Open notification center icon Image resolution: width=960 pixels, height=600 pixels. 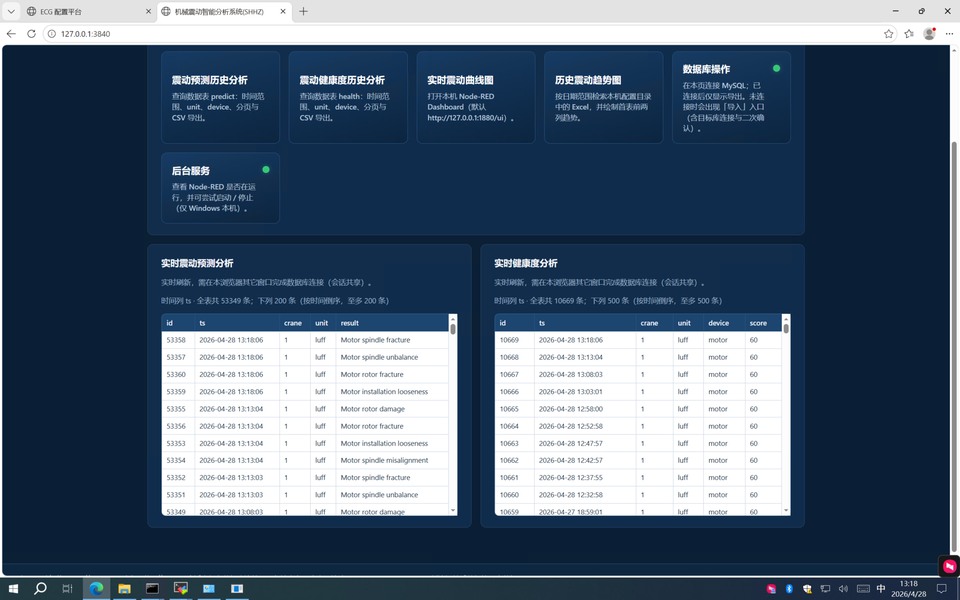coord(942,588)
